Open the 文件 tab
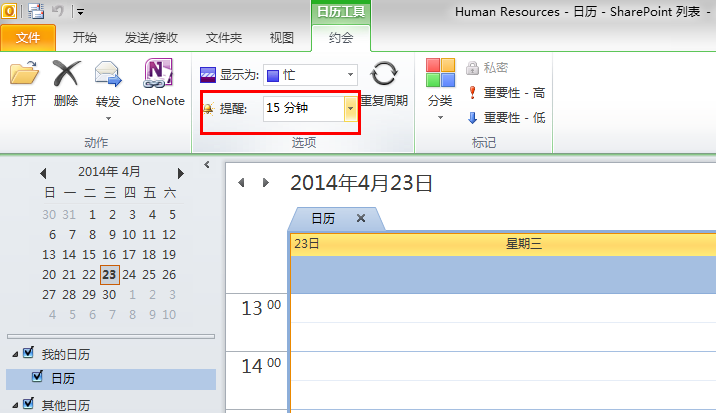 [28, 37]
